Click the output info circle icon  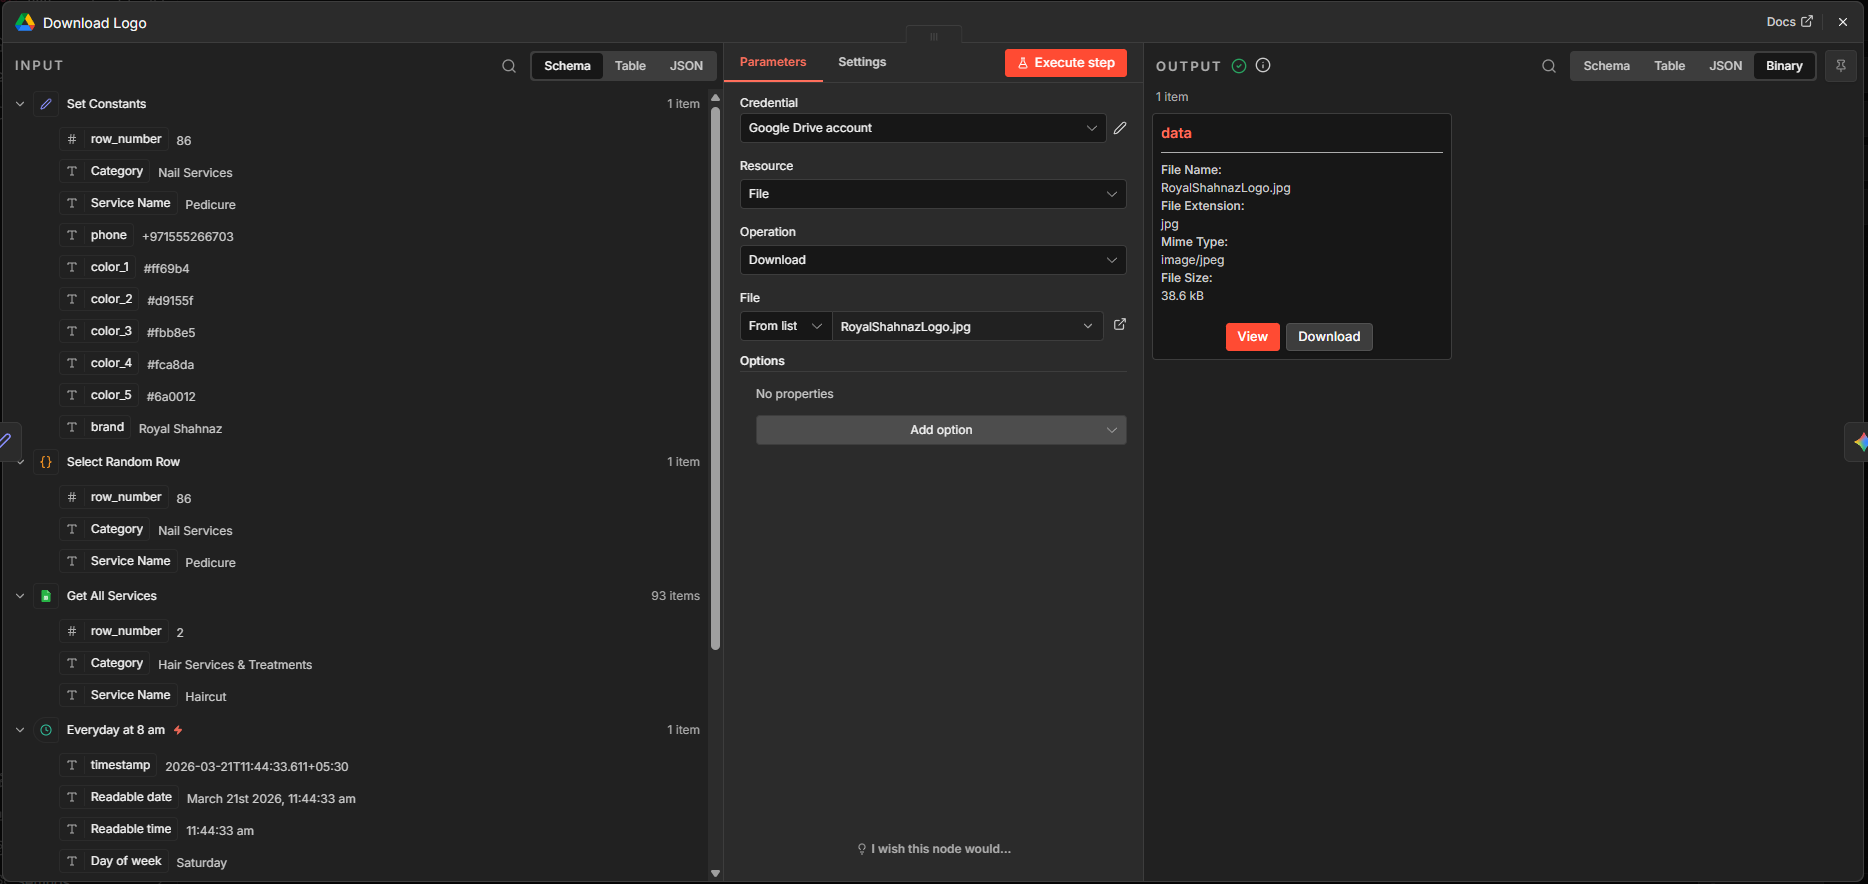[x=1263, y=66]
